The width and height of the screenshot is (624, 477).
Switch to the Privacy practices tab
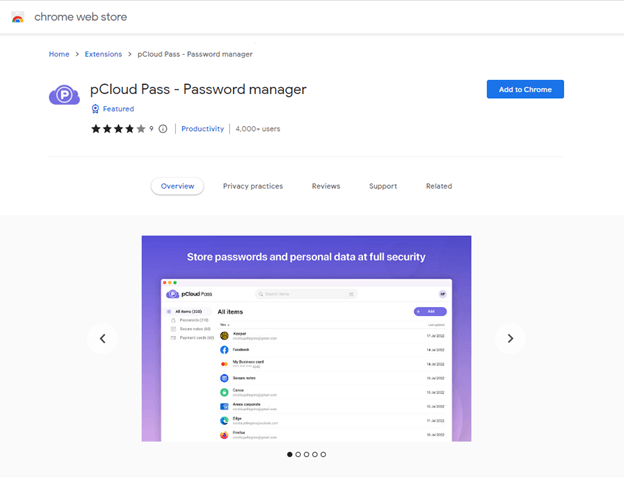coord(252,186)
